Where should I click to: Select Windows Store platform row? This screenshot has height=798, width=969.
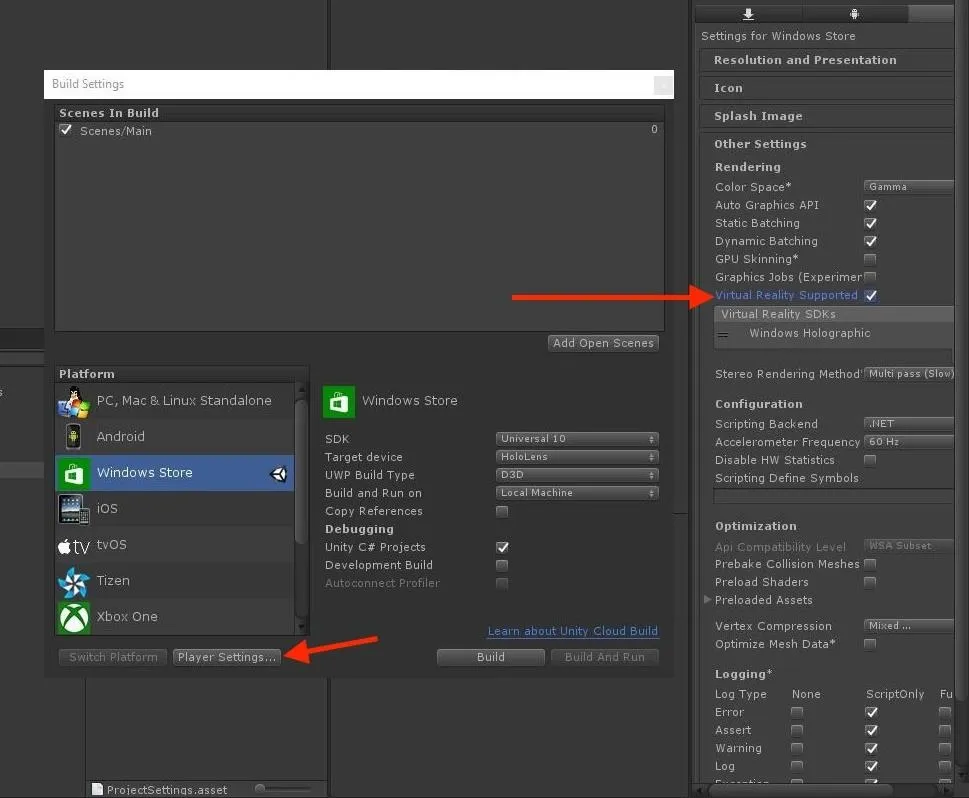tap(174, 473)
